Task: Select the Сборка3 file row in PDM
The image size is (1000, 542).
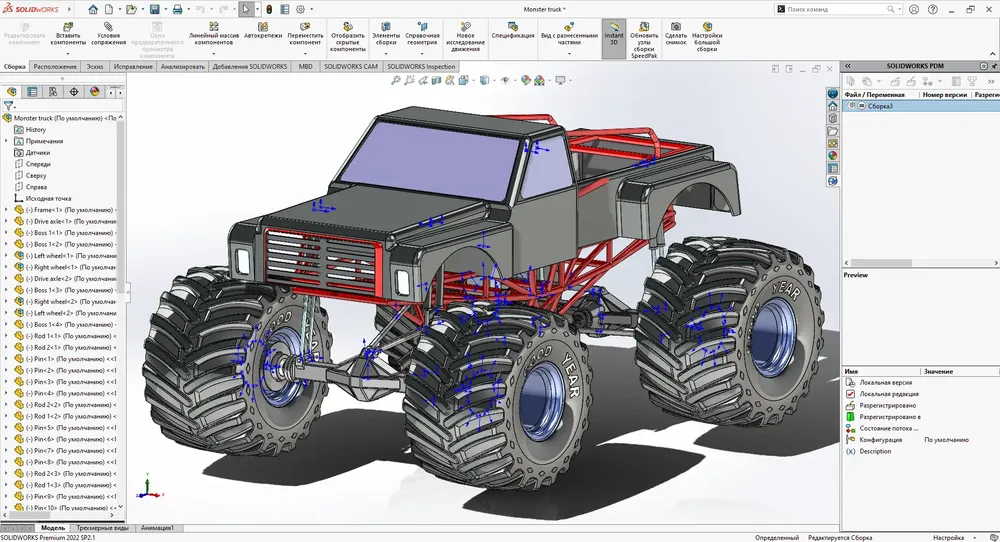Action: coord(920,106)
